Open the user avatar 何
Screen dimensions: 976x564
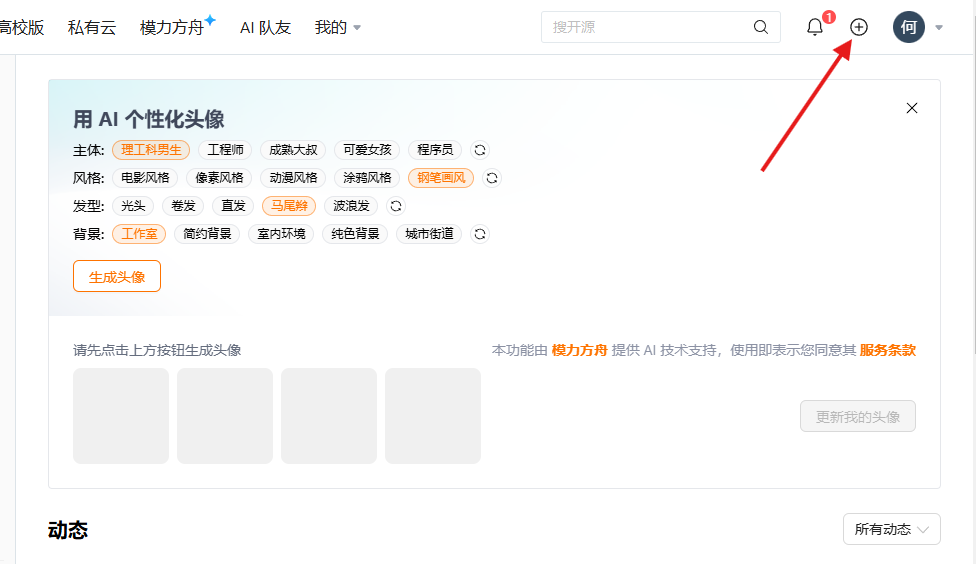[x=909, y=27]
